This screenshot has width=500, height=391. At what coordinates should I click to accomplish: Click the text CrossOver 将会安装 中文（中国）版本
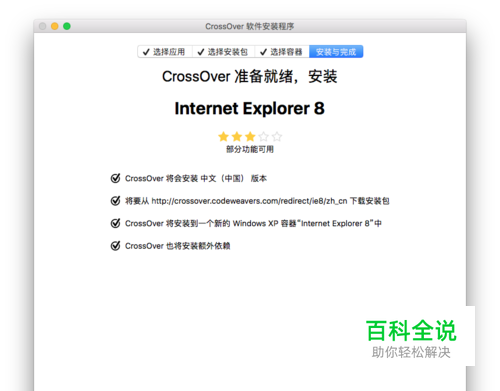point(196,178)
